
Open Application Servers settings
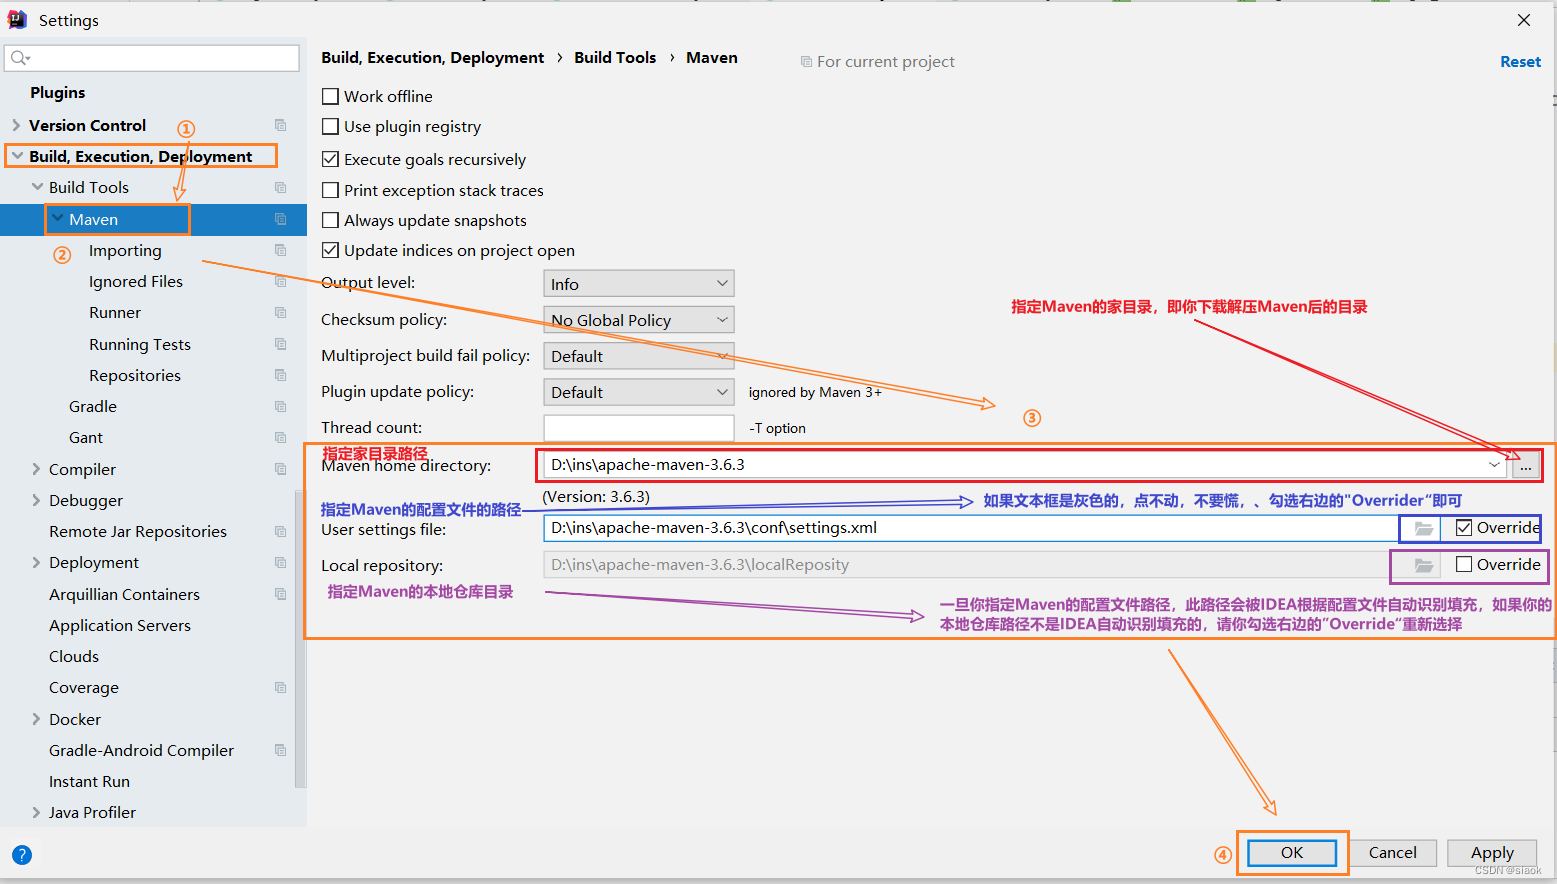(120, 626)
